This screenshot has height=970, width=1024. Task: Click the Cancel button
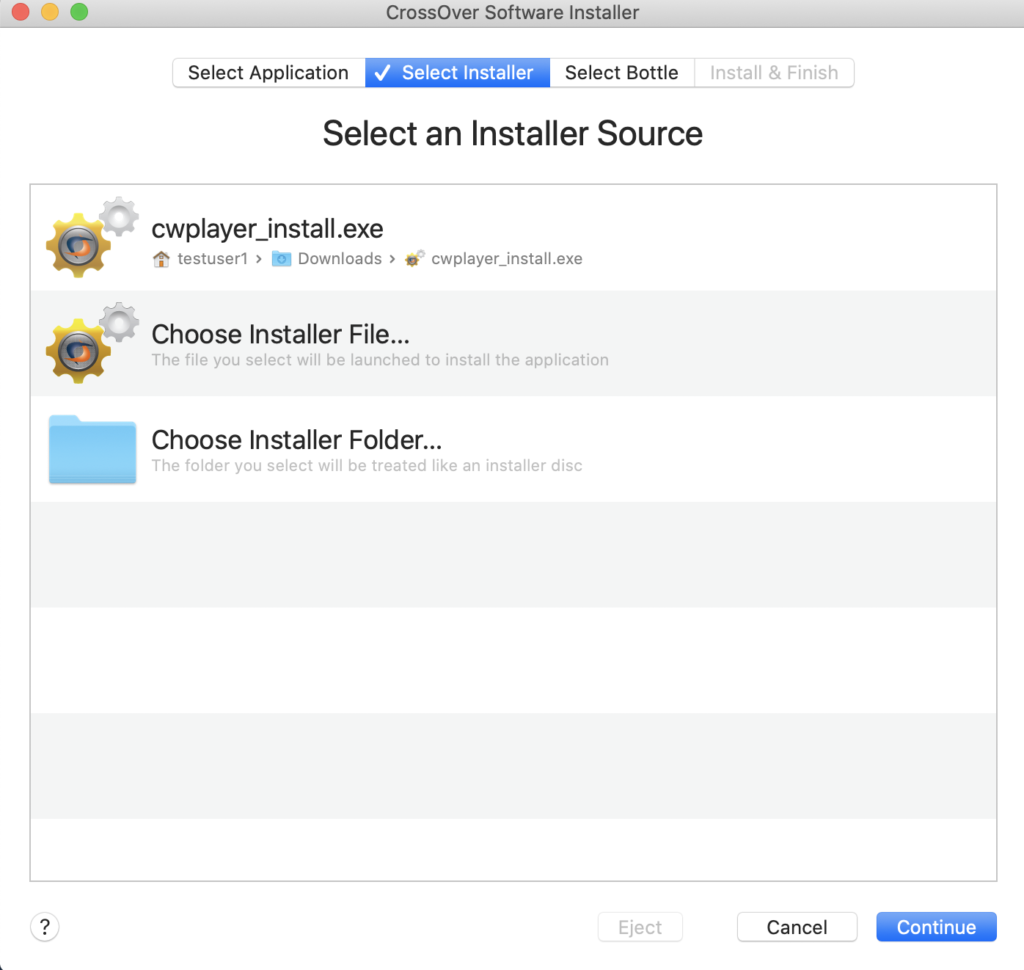[796, 927]
